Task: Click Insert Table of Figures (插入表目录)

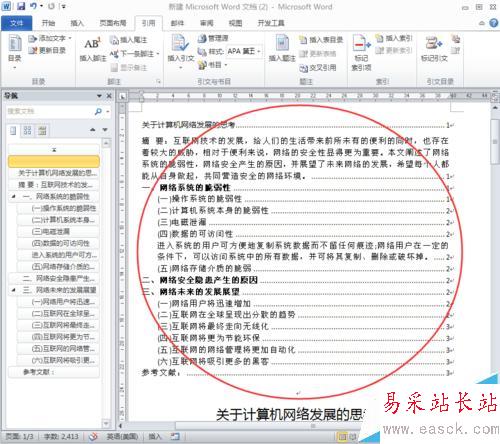Action: pos(321,40)
